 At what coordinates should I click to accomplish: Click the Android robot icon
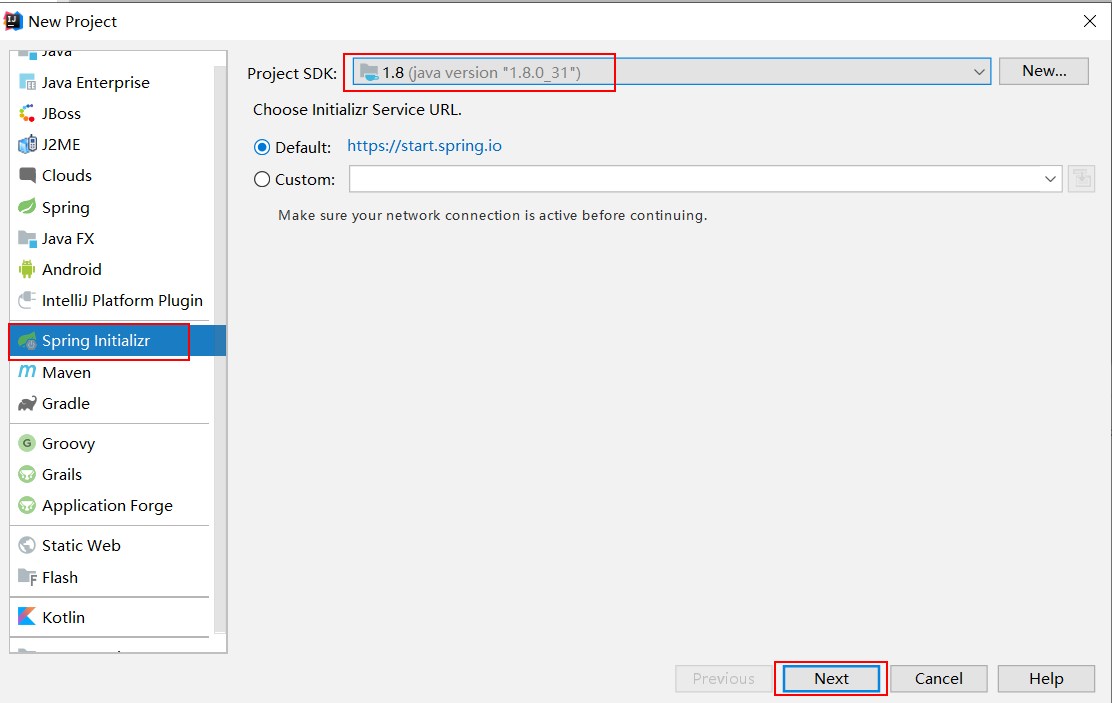pyautogui.click(x=27, y=270)
